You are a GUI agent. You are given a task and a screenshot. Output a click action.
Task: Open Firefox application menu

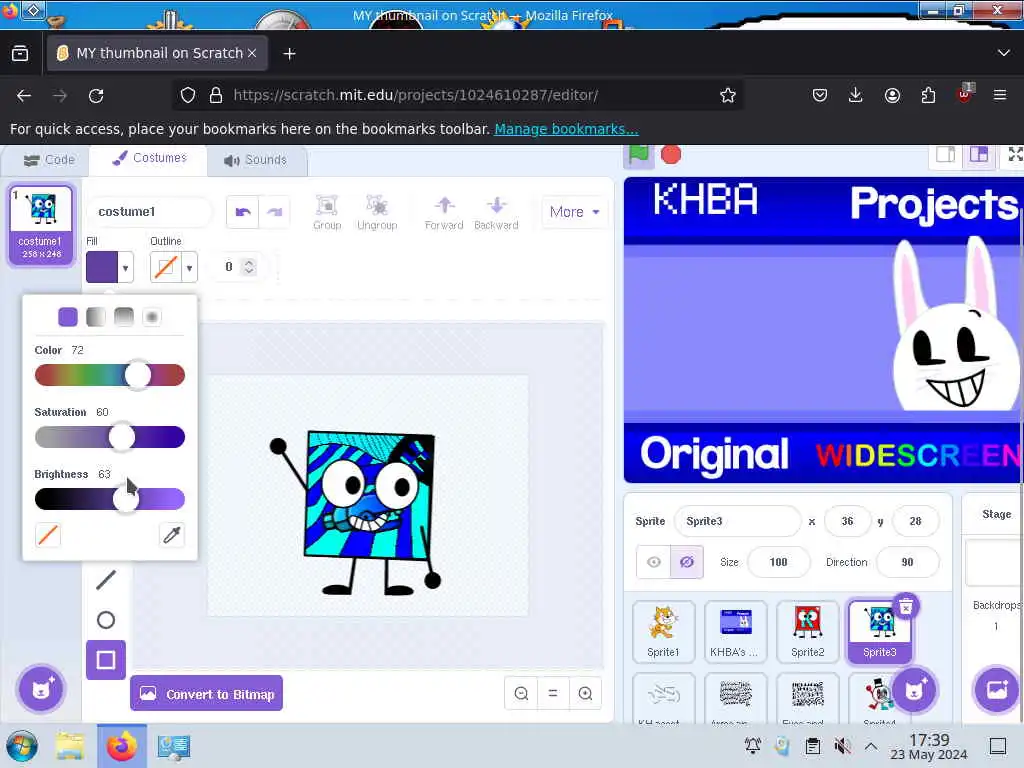[1000, 95]
